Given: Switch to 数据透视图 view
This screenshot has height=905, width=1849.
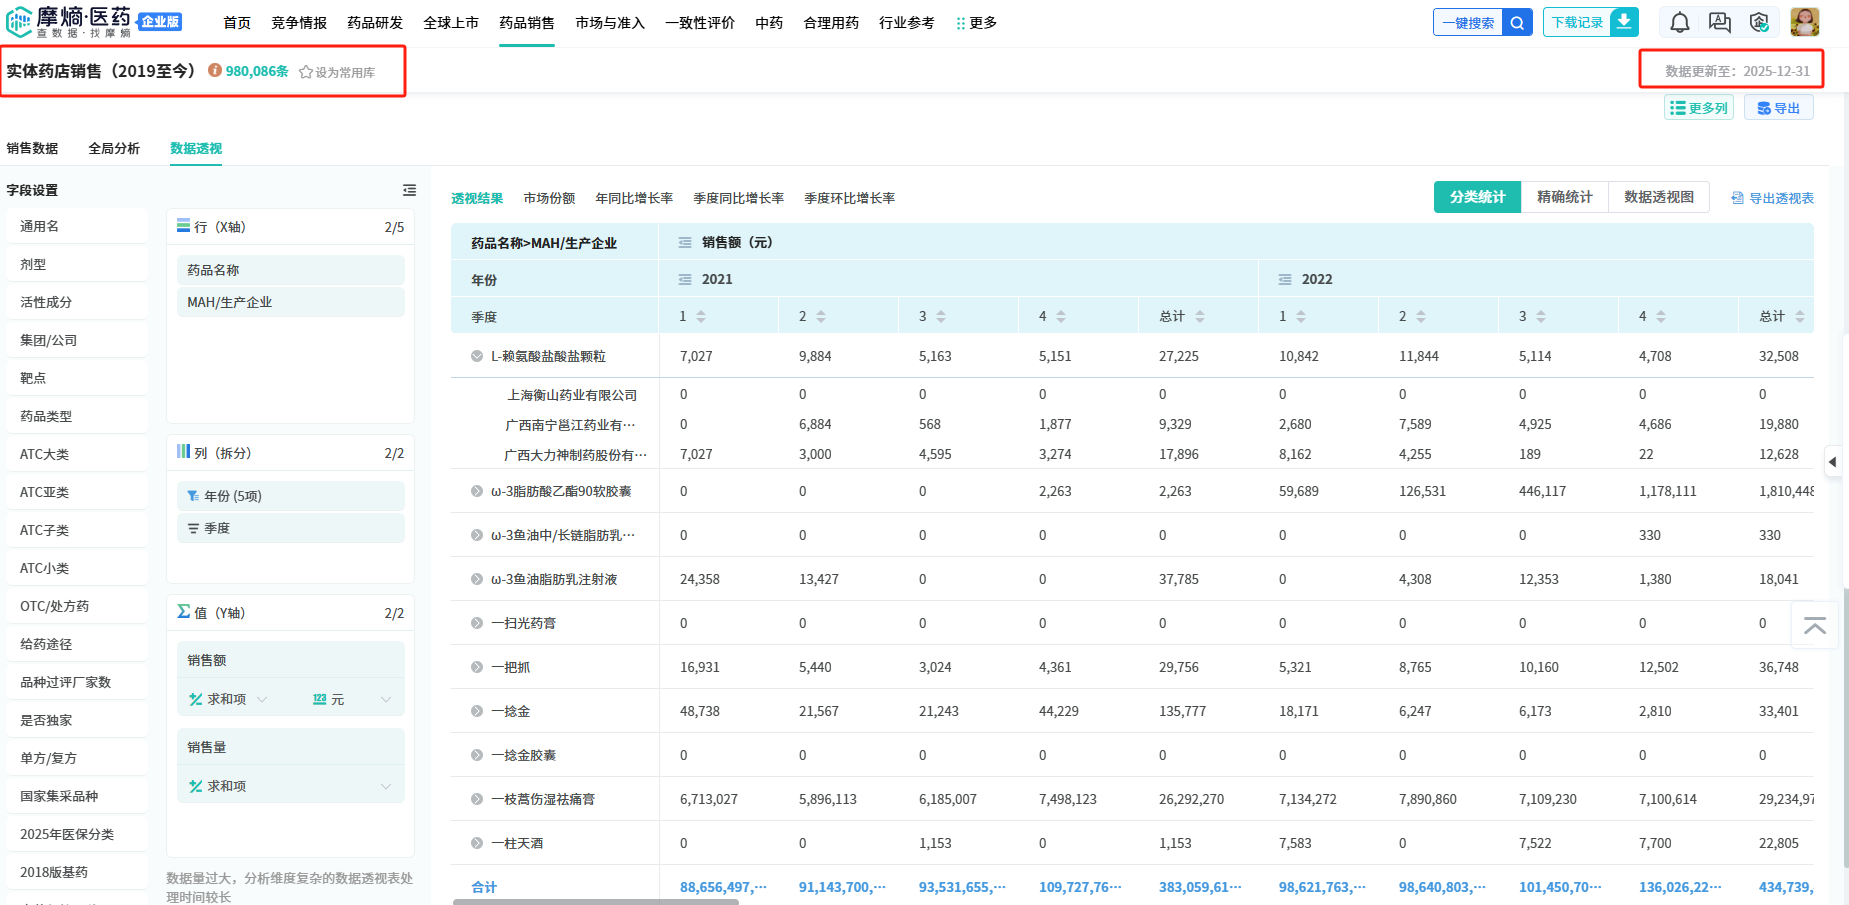Looking at the screenshot, I should [1658, 197].
